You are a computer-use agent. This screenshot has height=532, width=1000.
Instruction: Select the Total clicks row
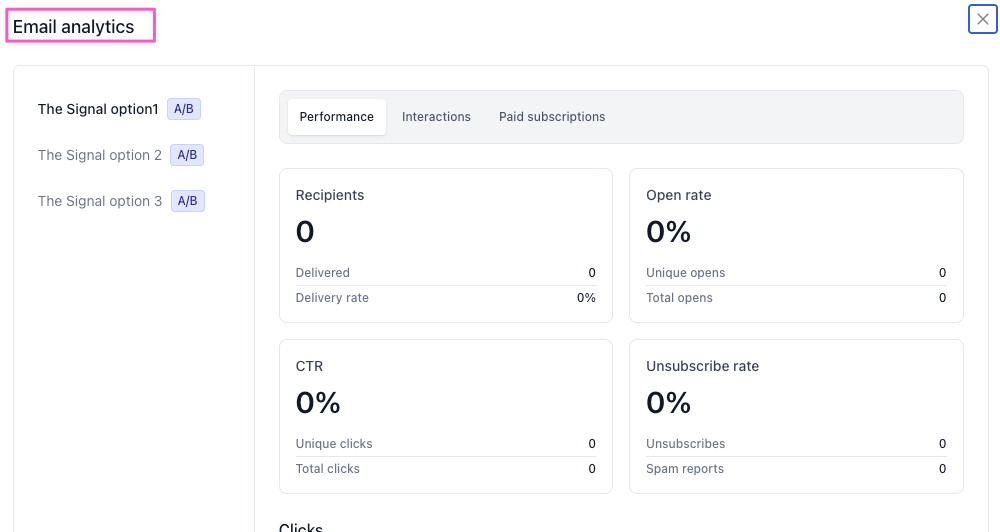445,469
